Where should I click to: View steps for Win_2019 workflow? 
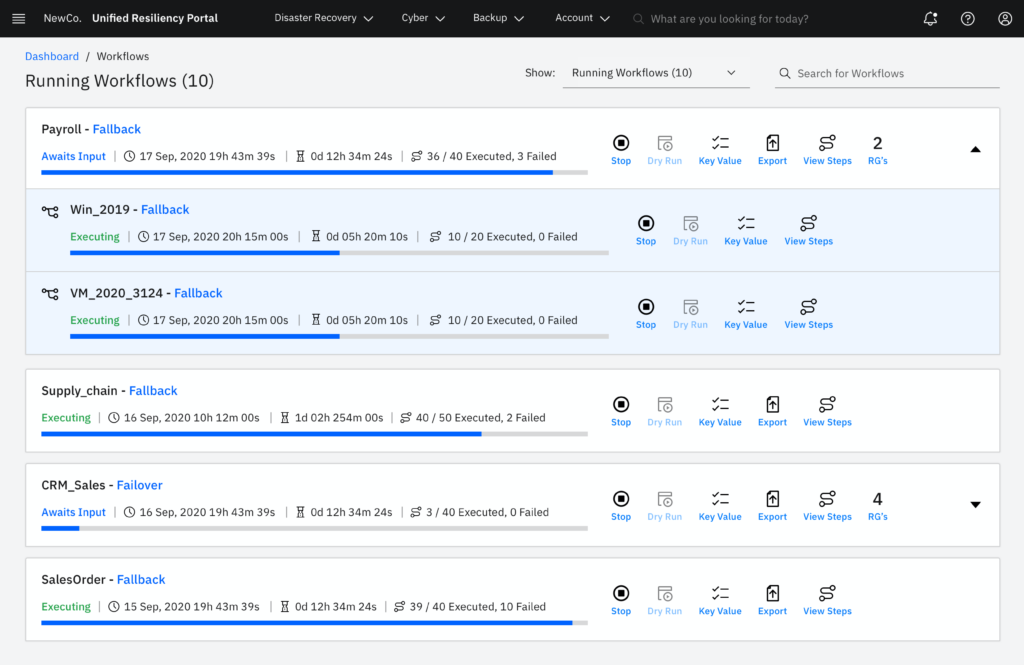tap(808, 229)
